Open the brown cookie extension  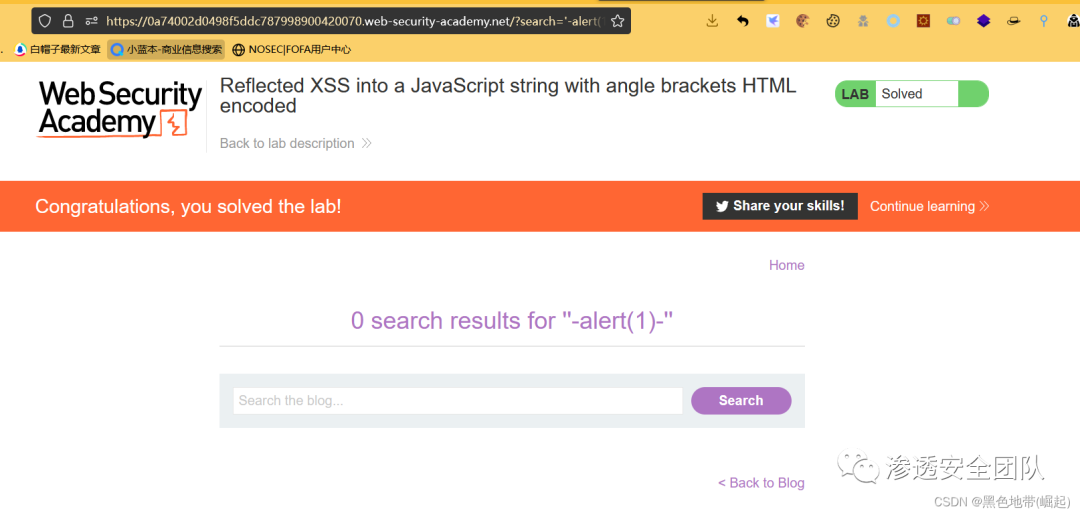point(802,20)
